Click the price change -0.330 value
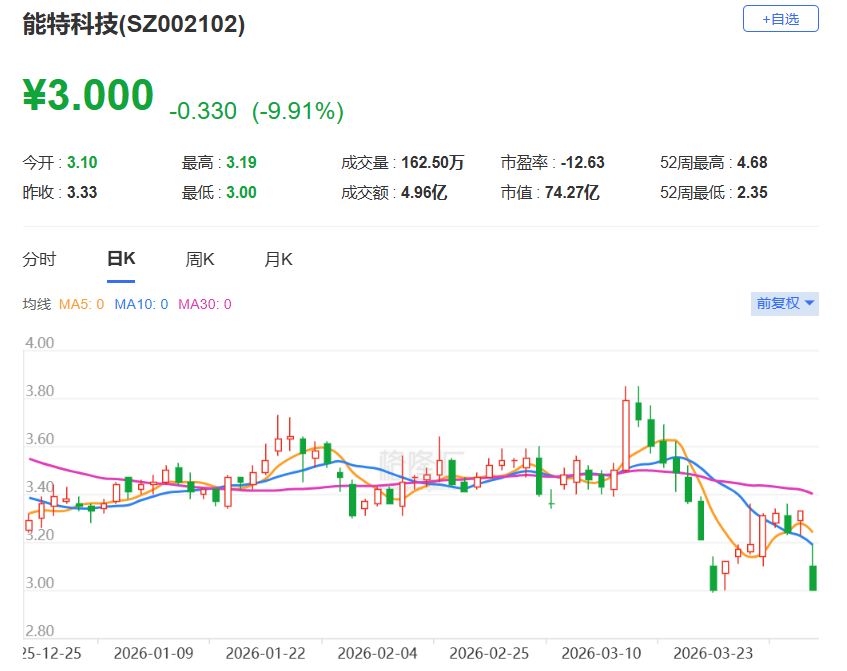 pyautogui.click(x=203, y=111)
